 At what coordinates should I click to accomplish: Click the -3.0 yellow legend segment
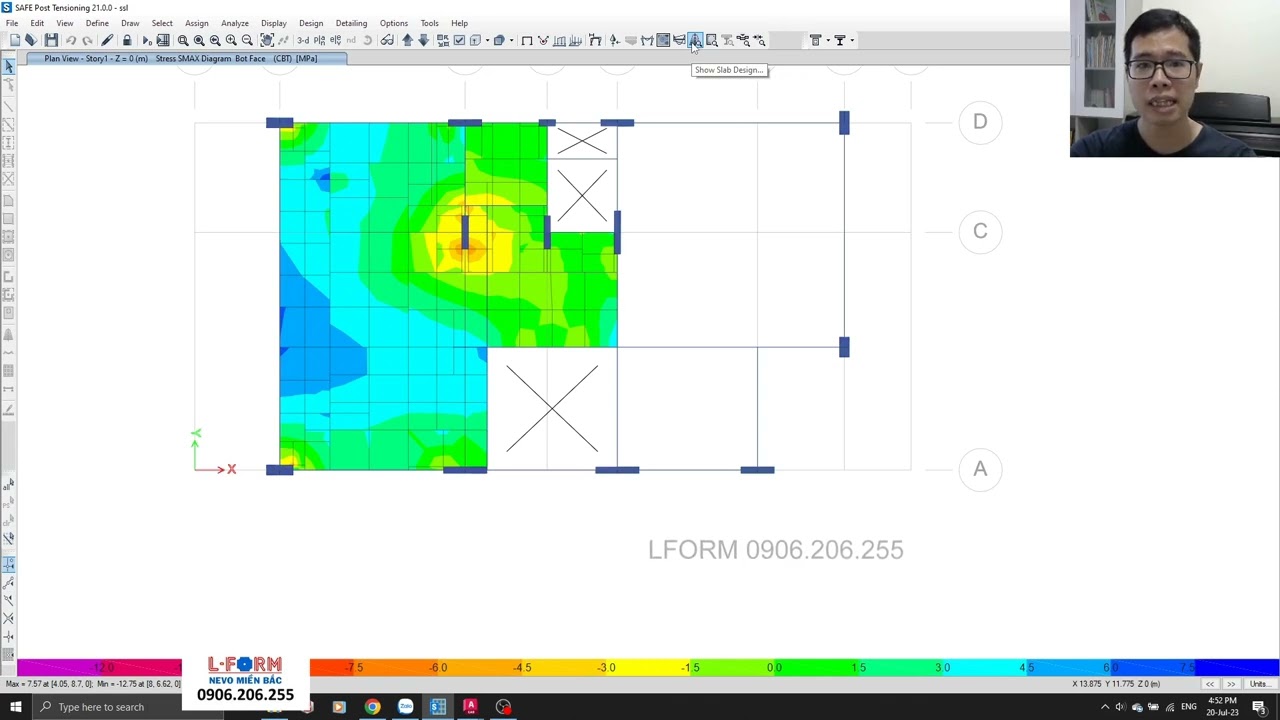(x=607, y=667)
